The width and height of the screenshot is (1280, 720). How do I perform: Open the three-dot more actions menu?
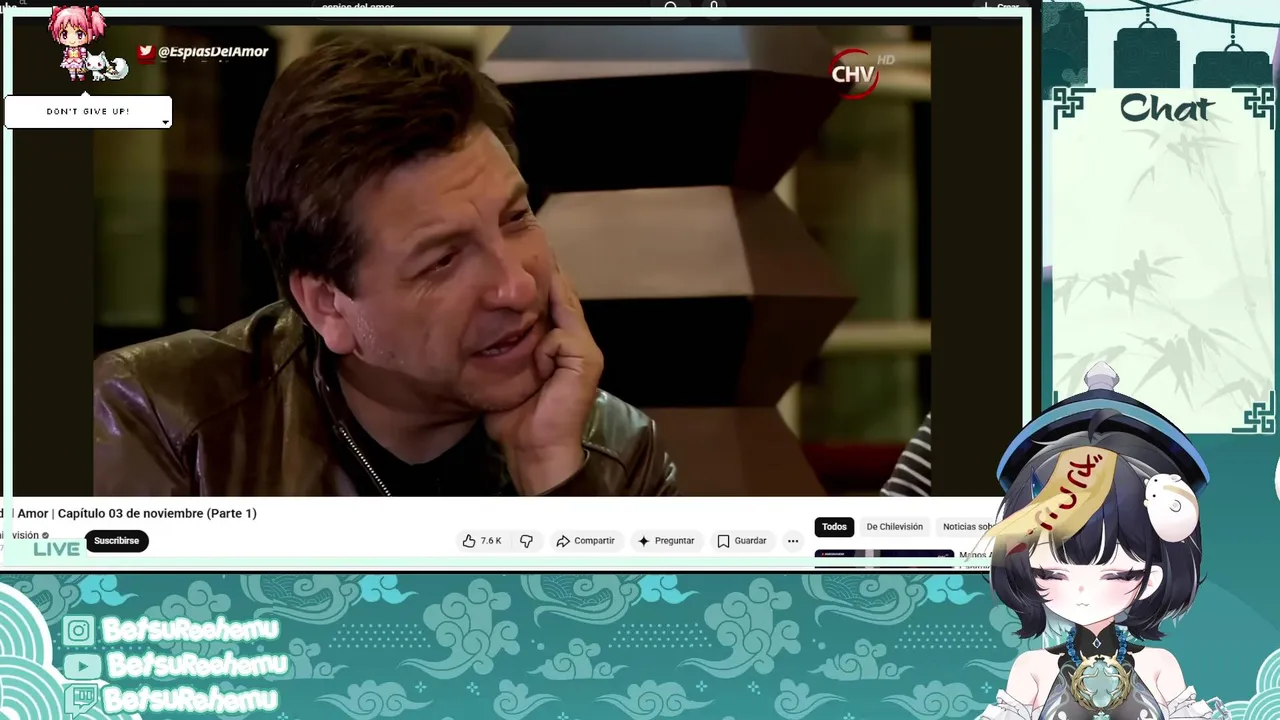(793, 541)
